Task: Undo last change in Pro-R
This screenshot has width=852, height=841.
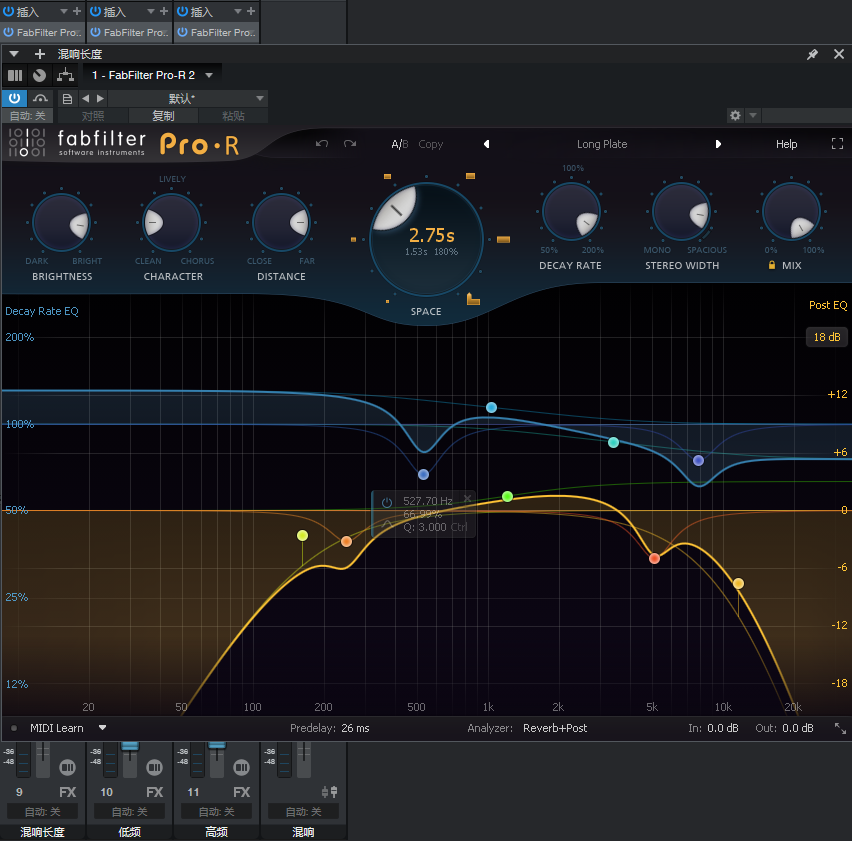Action: [x=322, y=144]
